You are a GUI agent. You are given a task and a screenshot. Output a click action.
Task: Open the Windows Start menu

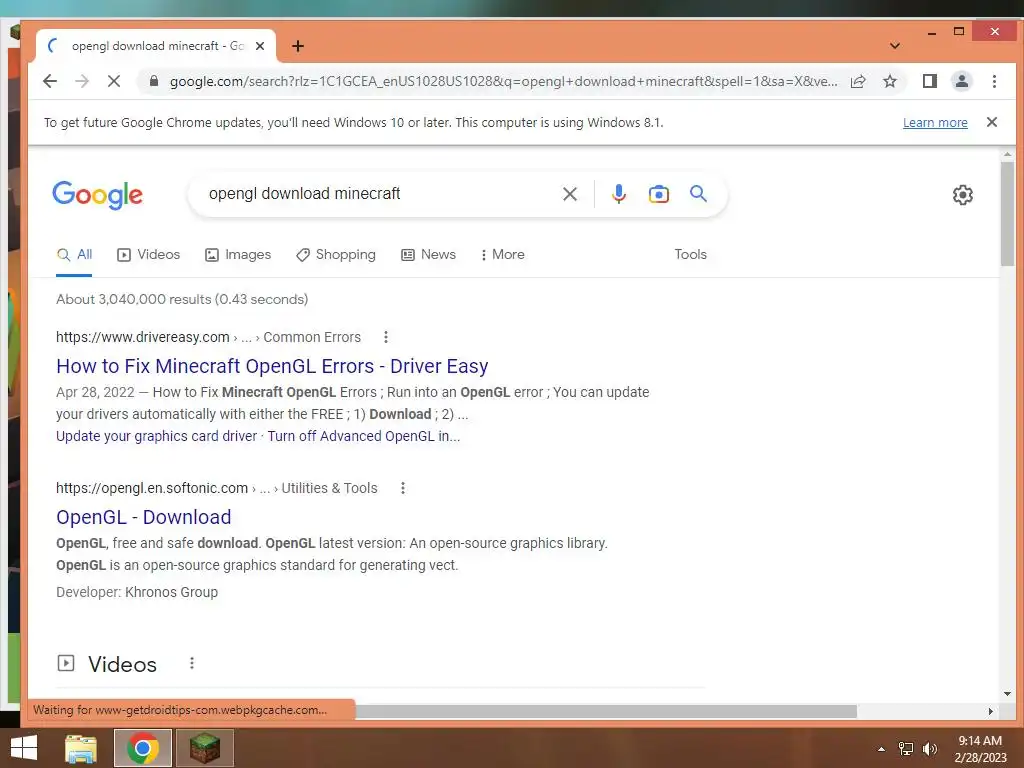click(24, 748)
